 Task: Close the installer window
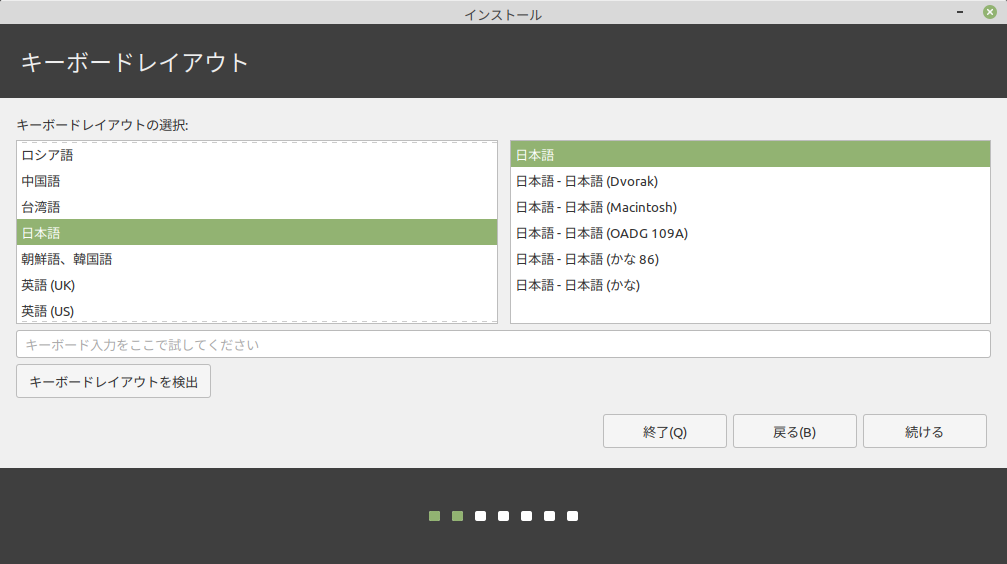click(990, 12)
